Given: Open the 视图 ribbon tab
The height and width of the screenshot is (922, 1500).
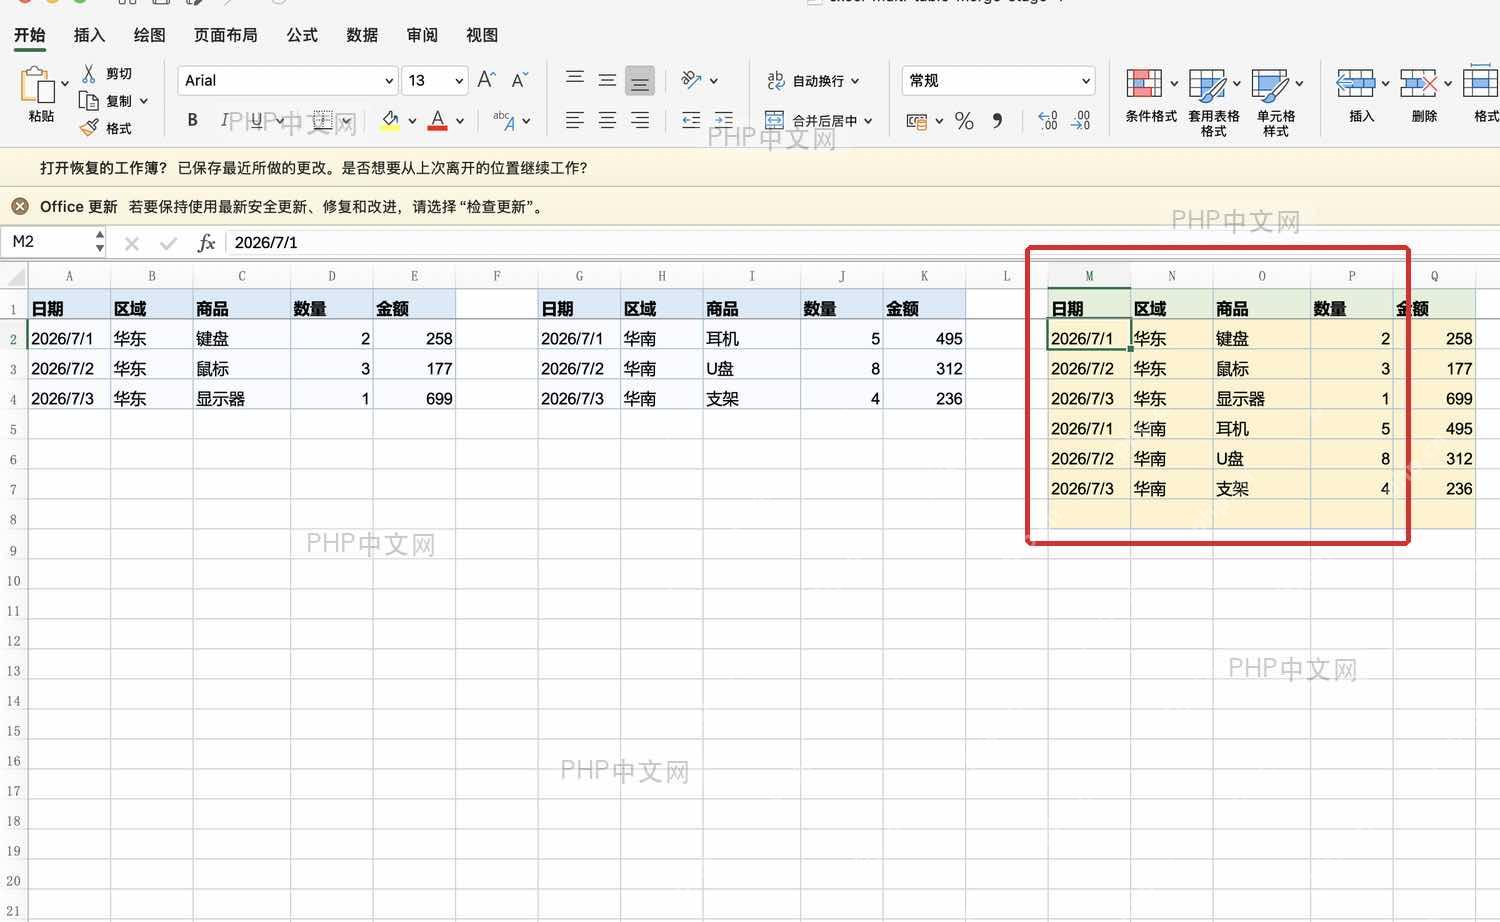Looking at the screenshot, I should (482, 35).
